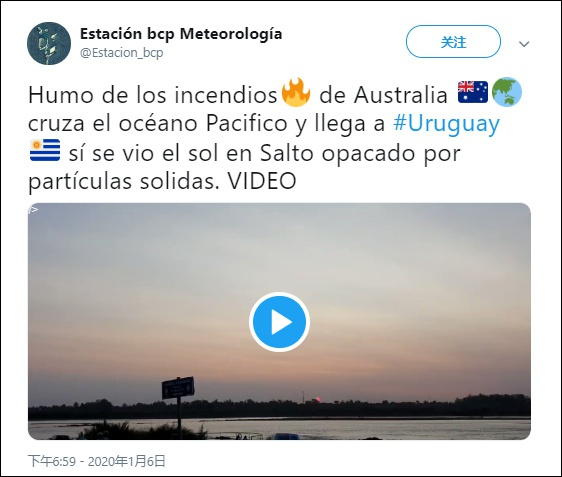Click the Uruguay flag emoji

(45, 150)
